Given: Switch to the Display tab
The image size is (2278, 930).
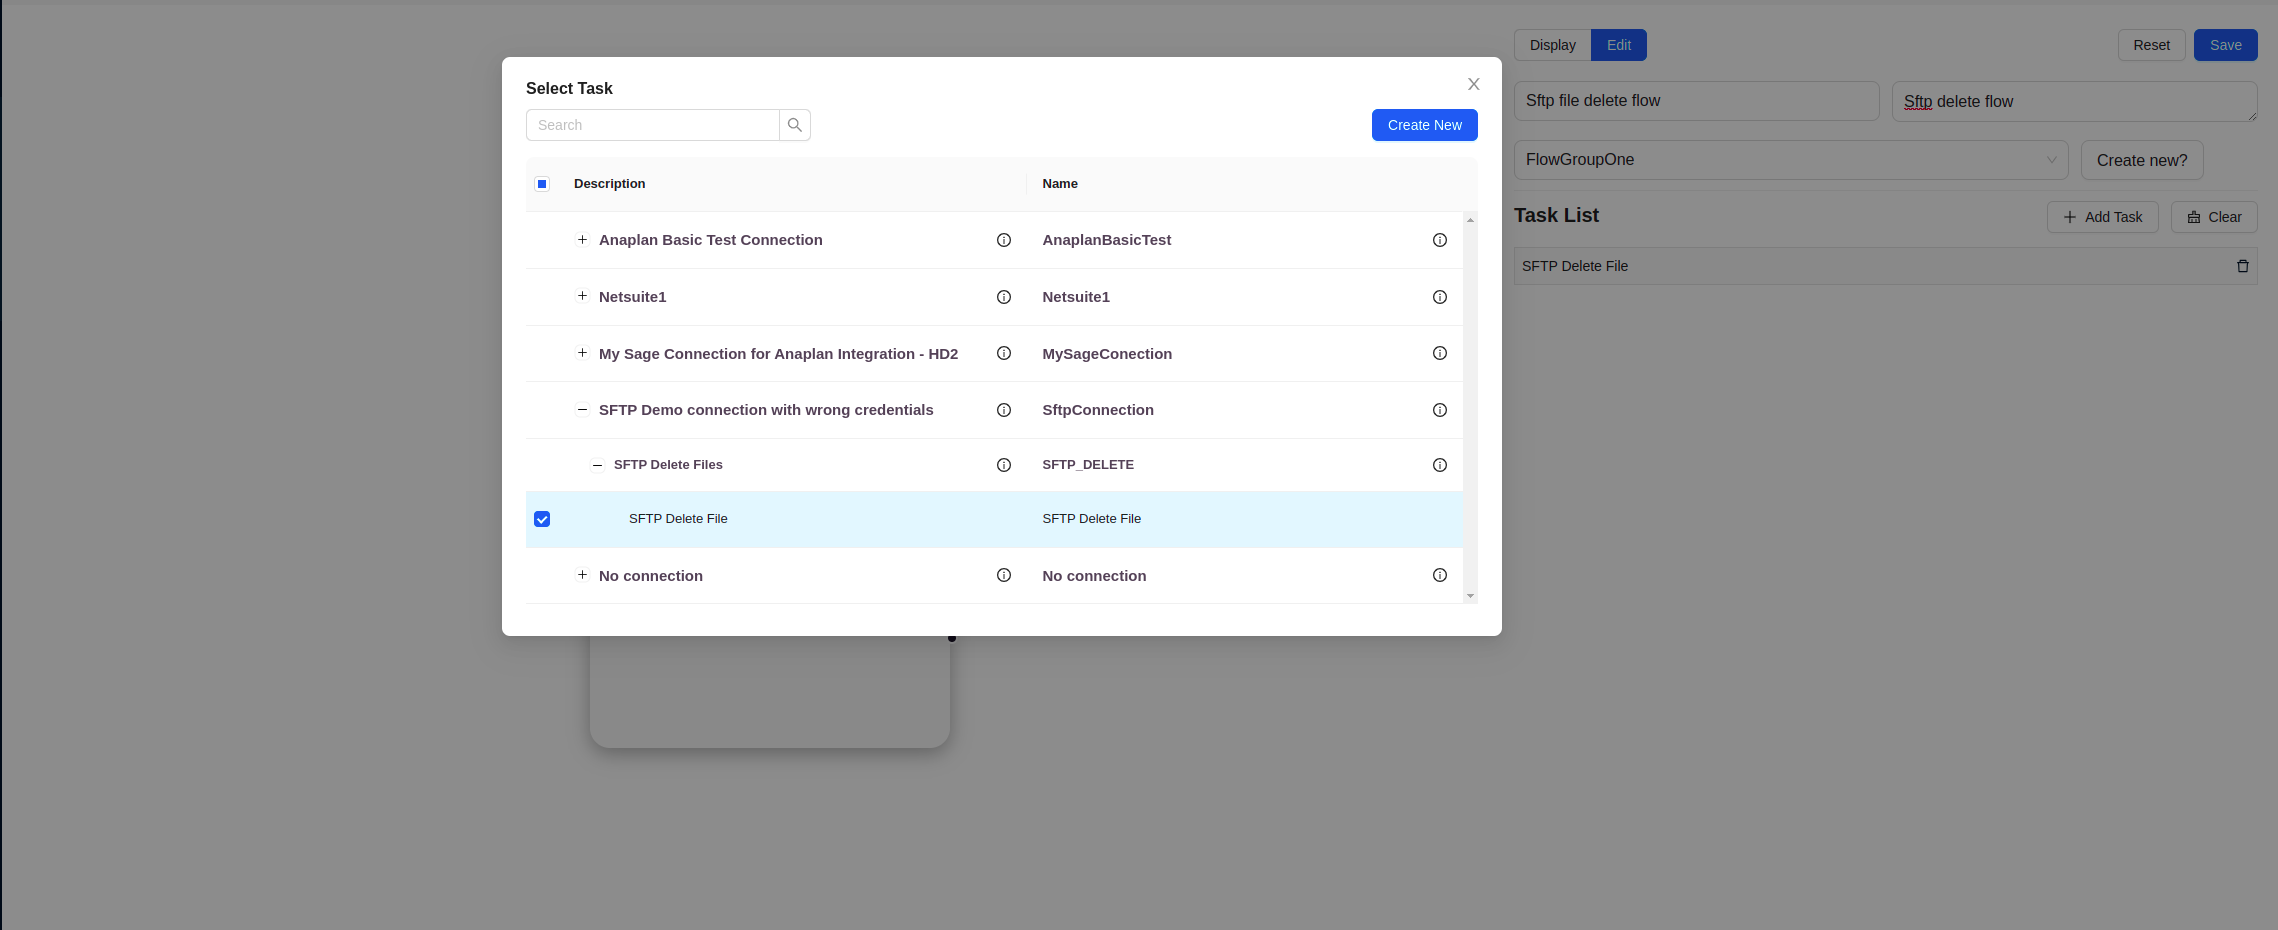Looking at the screenshot, I should click(x=1552, y=45).
